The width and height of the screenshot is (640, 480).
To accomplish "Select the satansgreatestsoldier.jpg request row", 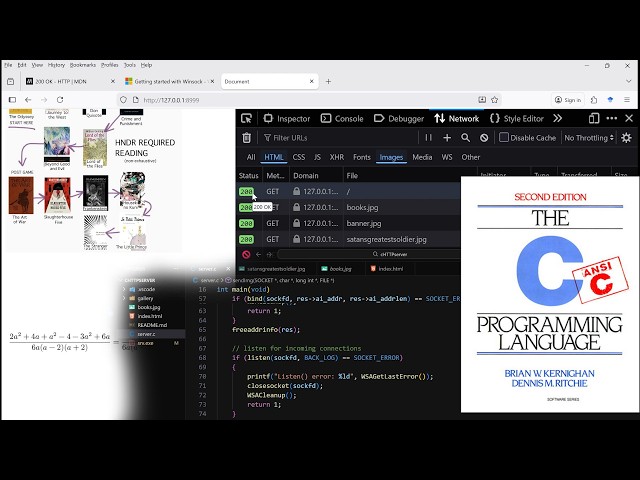I will (x=348, y=239).
